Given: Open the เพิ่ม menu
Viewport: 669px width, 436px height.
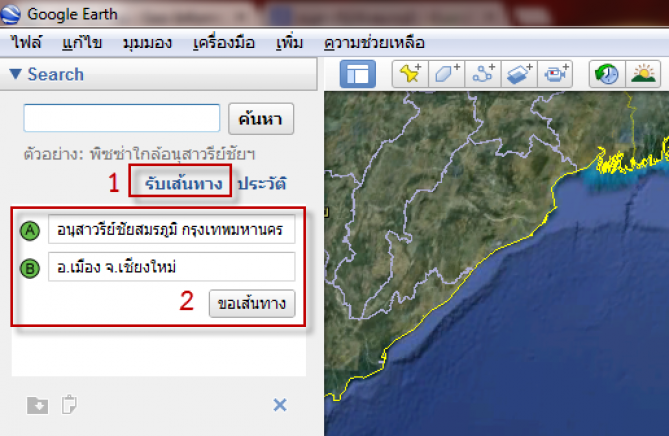Looking at the screenshot, I should click(289, 43).
